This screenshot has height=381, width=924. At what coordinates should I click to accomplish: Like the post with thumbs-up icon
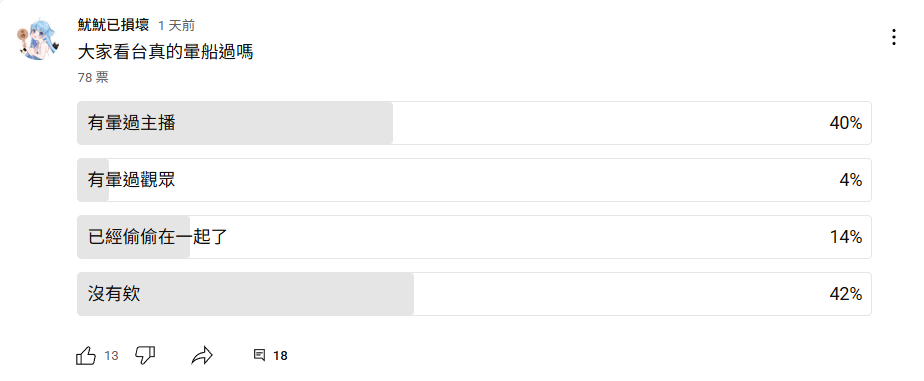tap(86, 355)
